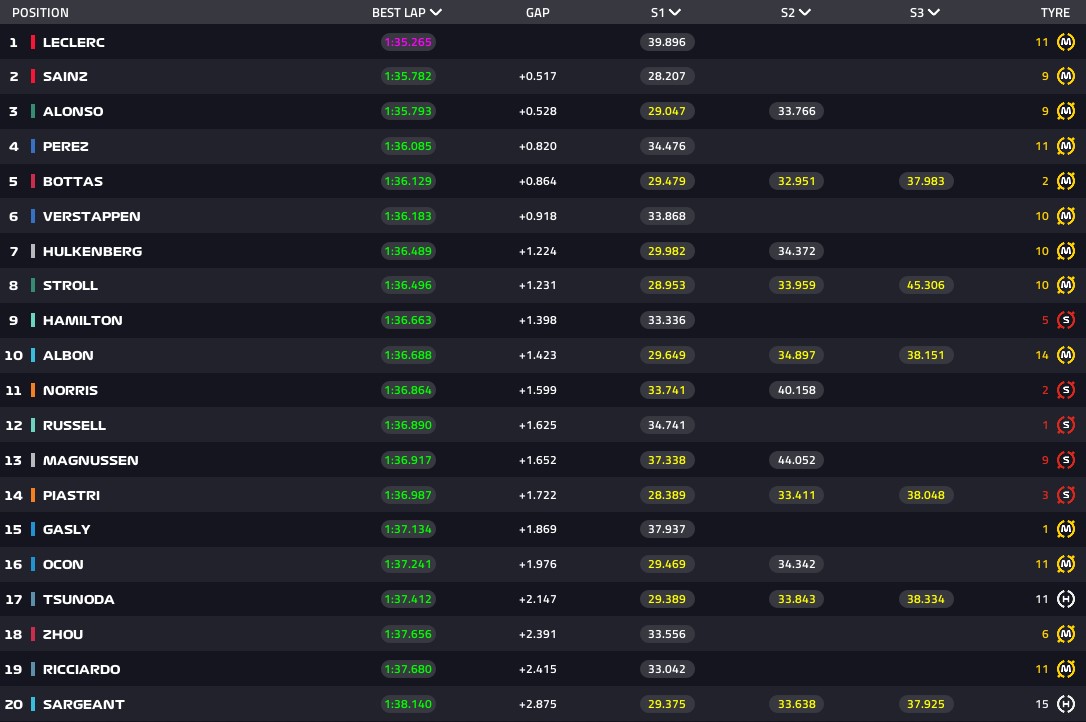Click the soft tyre icon for Hamilton

[1066, 320]
